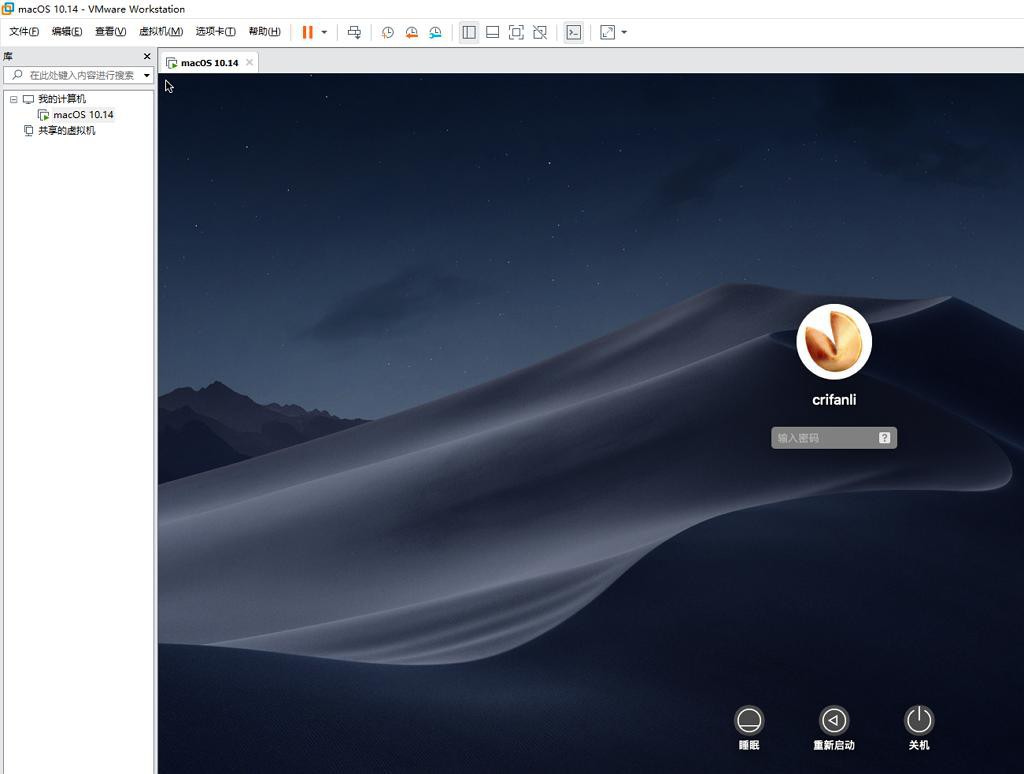The image size is (1024, 774).
Task: Select 我的计算机 in the library tree
Action: click(61, 99)
